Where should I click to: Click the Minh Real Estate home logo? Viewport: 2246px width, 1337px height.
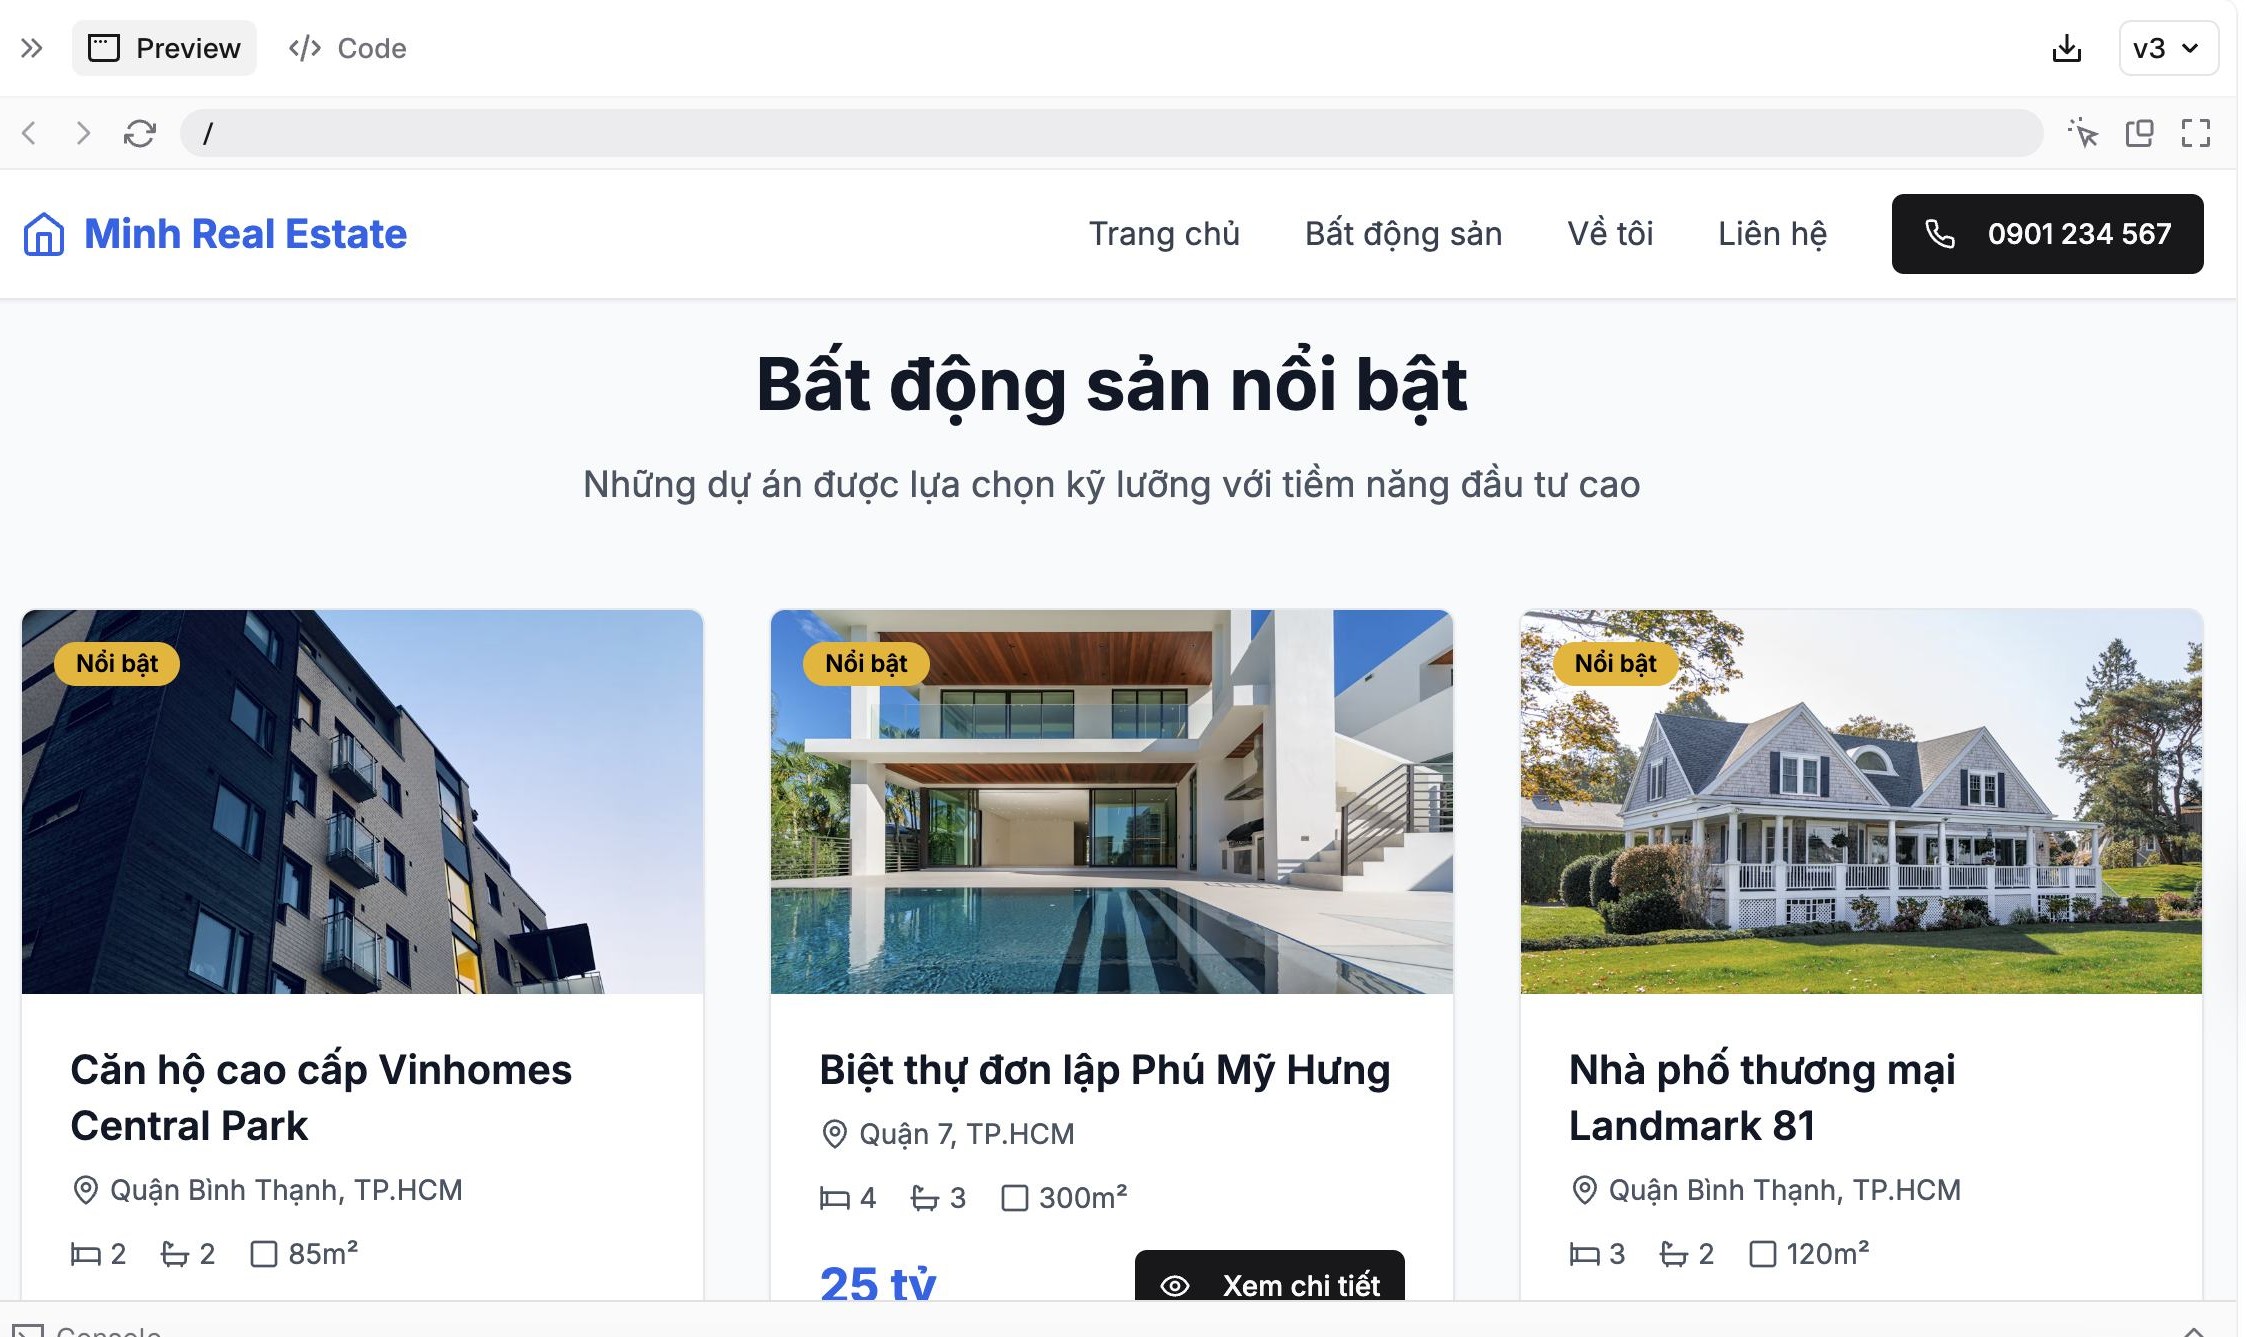215,234
